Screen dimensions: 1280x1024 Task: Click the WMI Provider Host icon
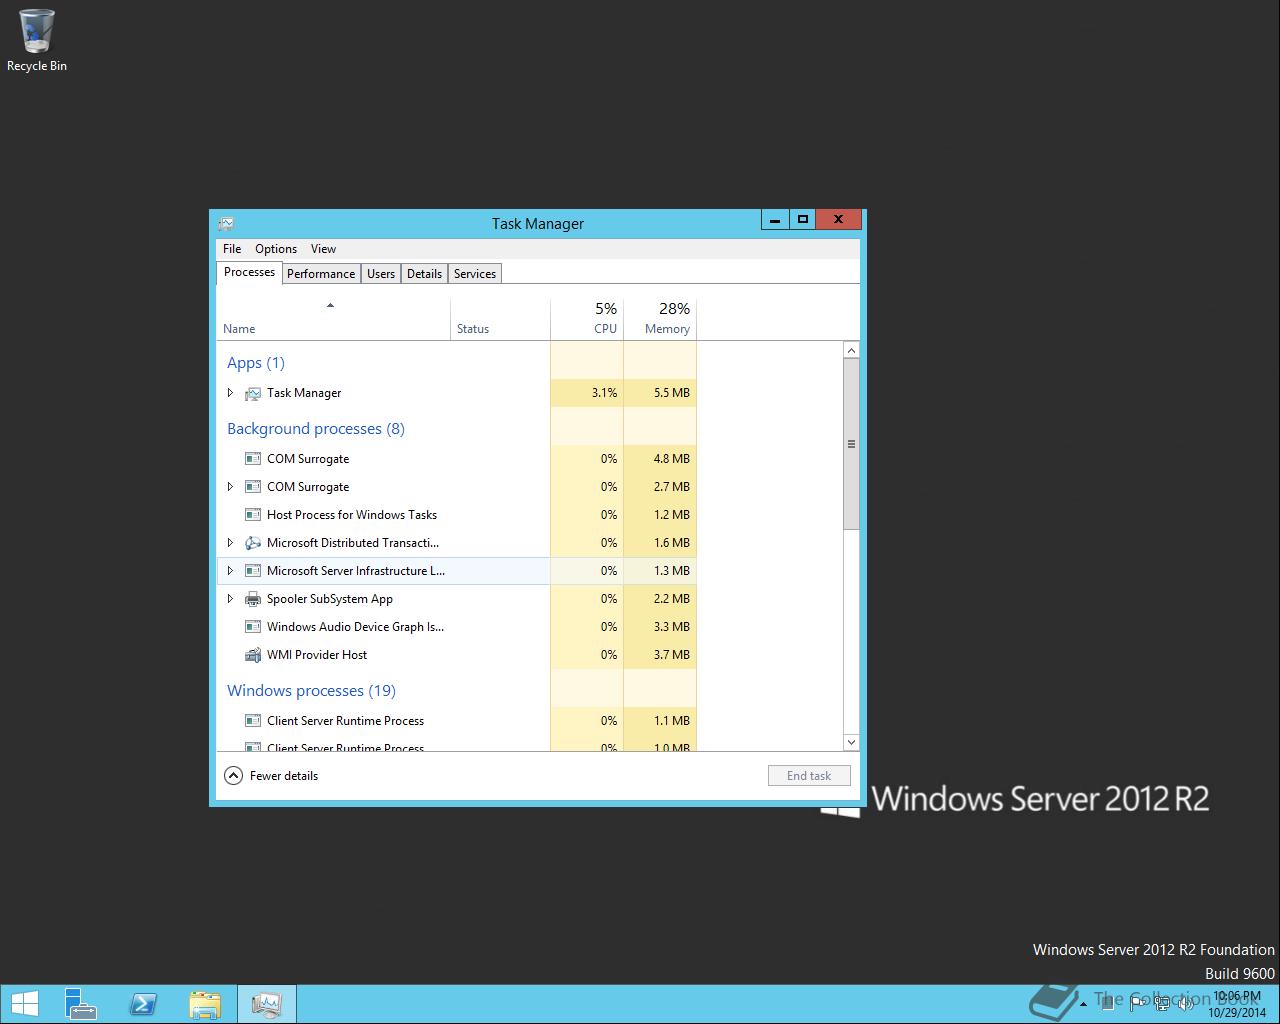tap(253, 655)
